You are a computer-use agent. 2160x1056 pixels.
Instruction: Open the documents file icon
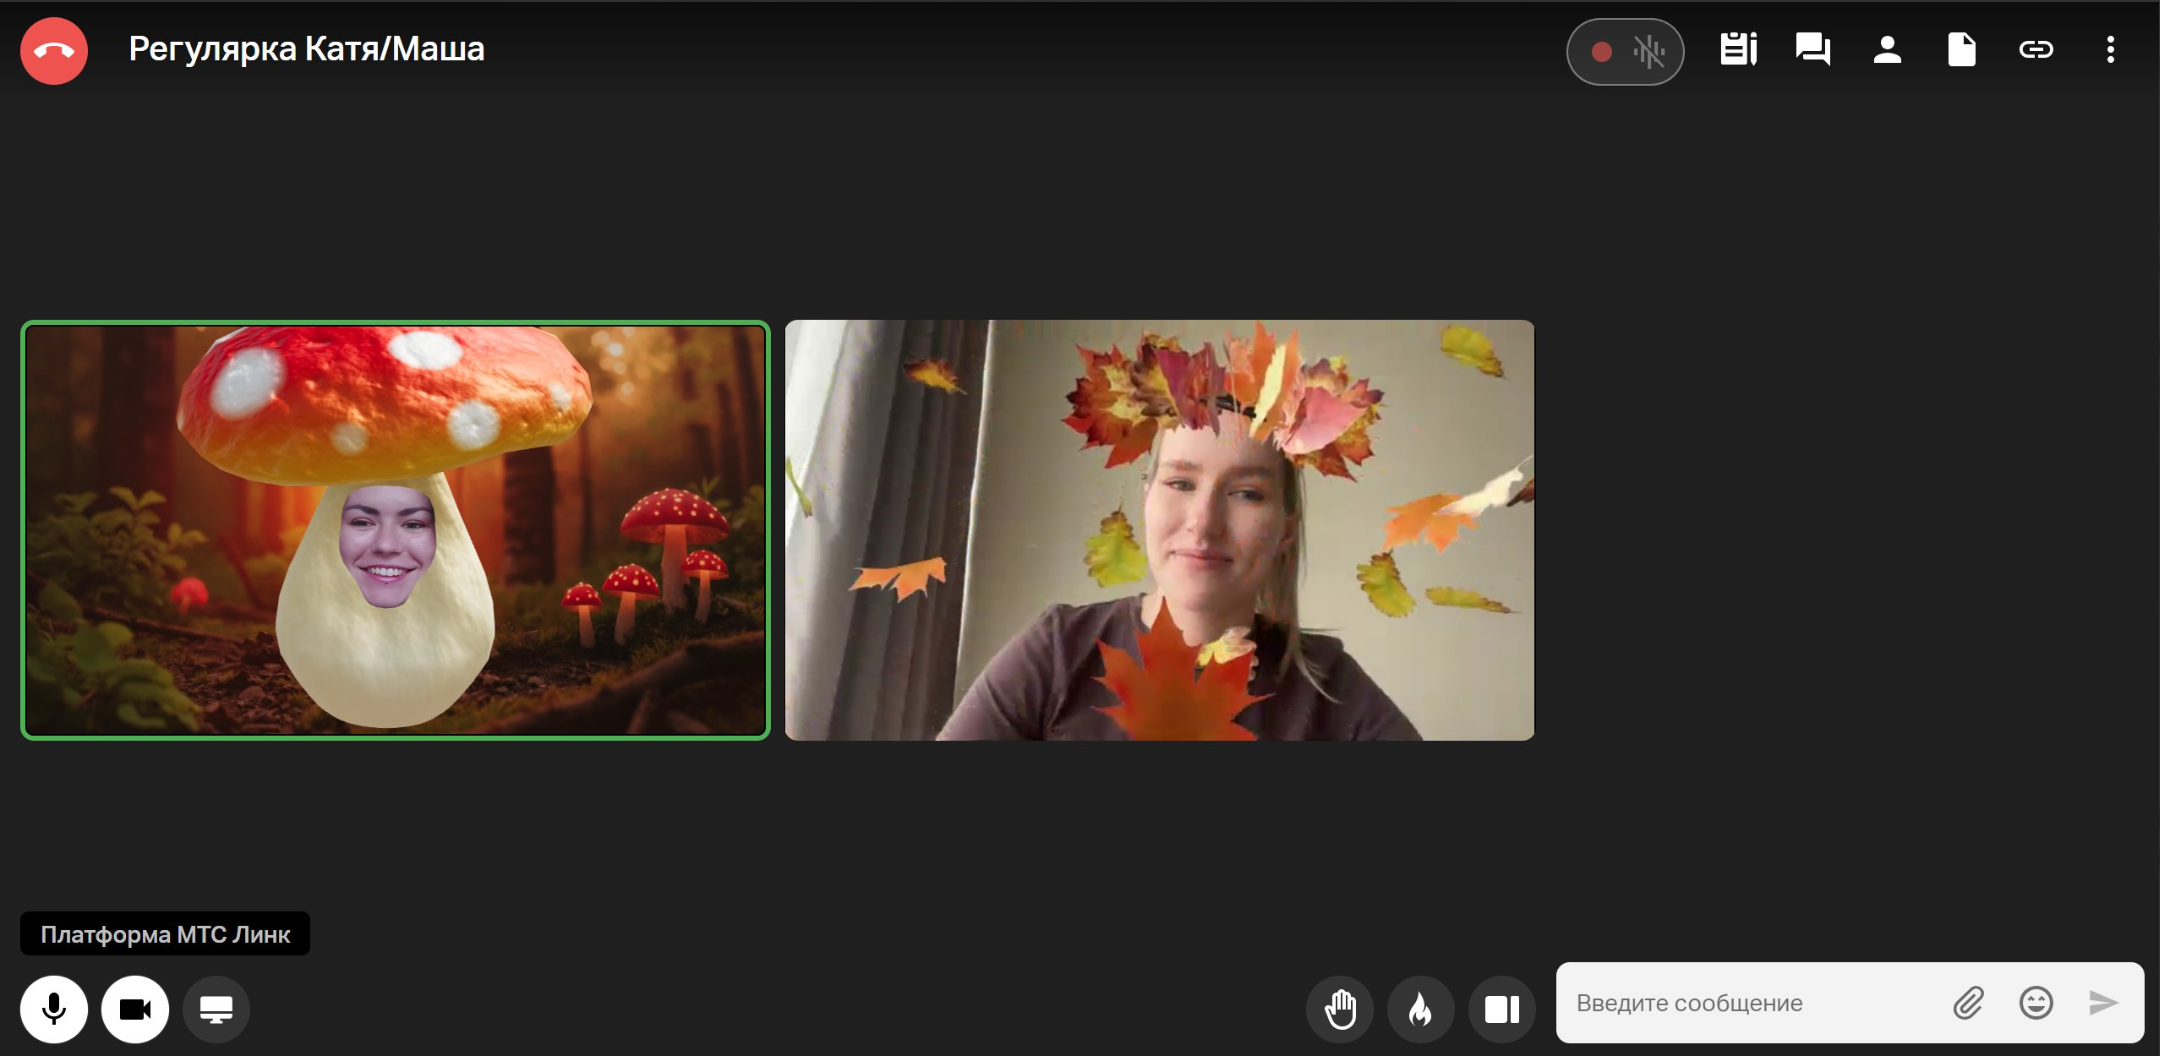[x=1961, y=49]
